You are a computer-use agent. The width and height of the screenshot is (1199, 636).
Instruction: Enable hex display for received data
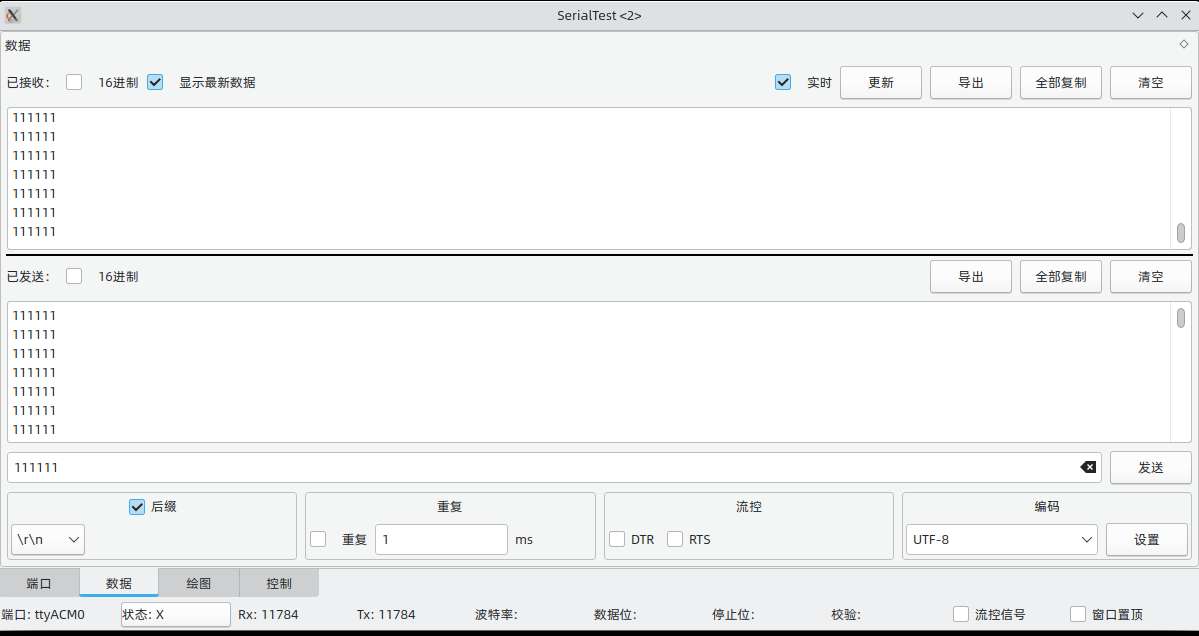[74, 82]
